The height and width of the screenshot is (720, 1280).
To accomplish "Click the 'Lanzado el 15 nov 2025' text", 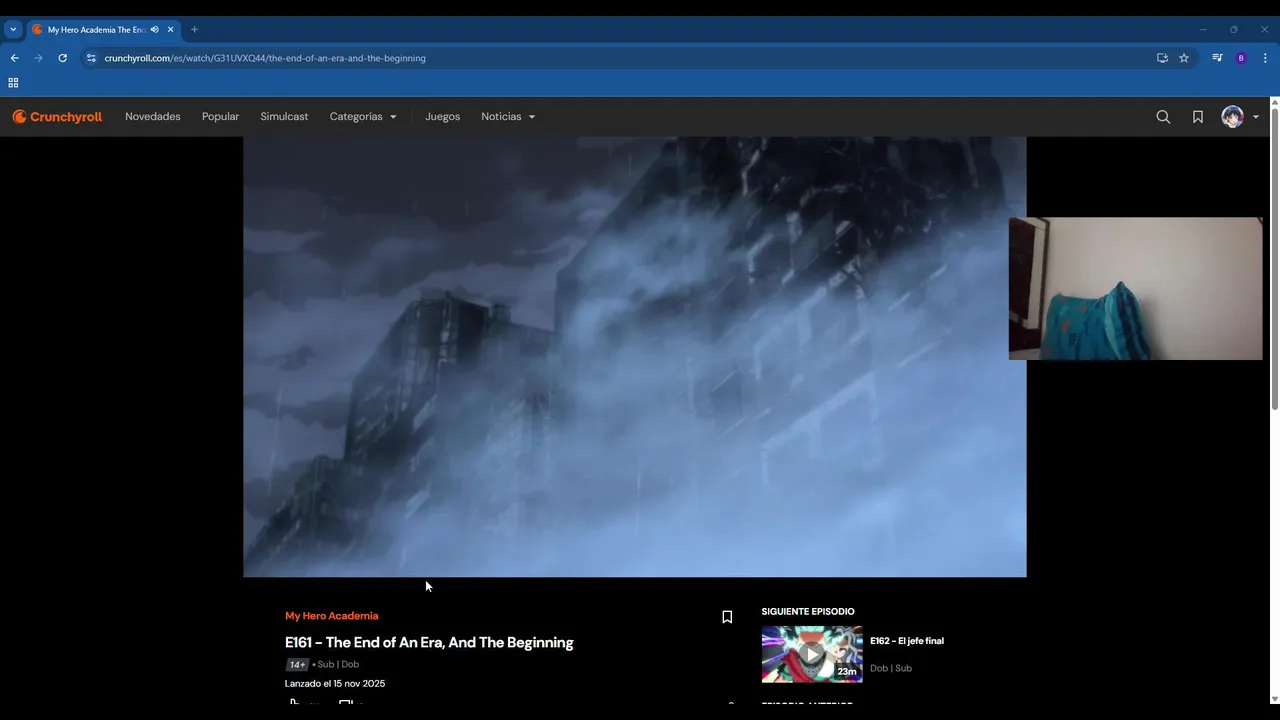I will [335, 684].
